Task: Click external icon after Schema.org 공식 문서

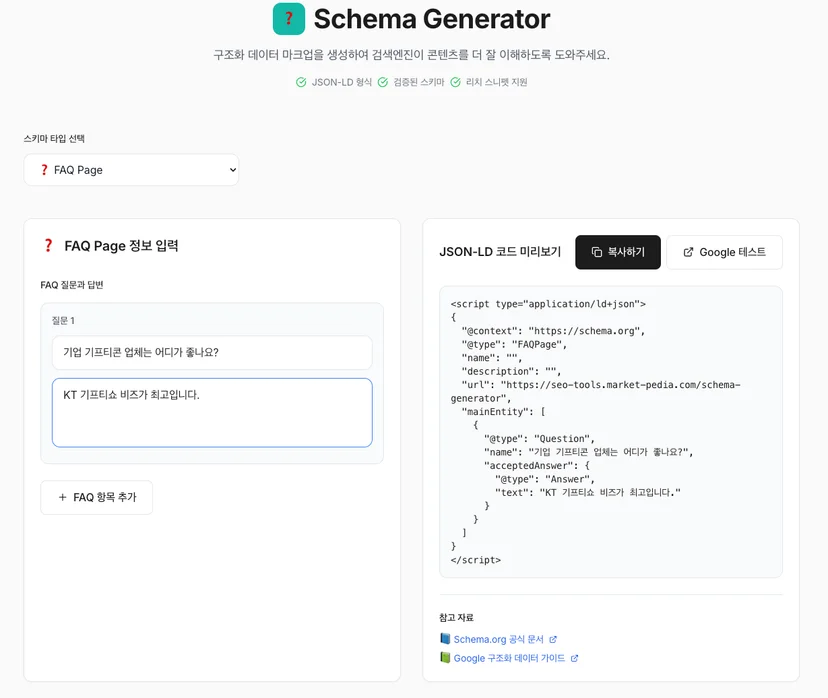Action: pos(553,639)
